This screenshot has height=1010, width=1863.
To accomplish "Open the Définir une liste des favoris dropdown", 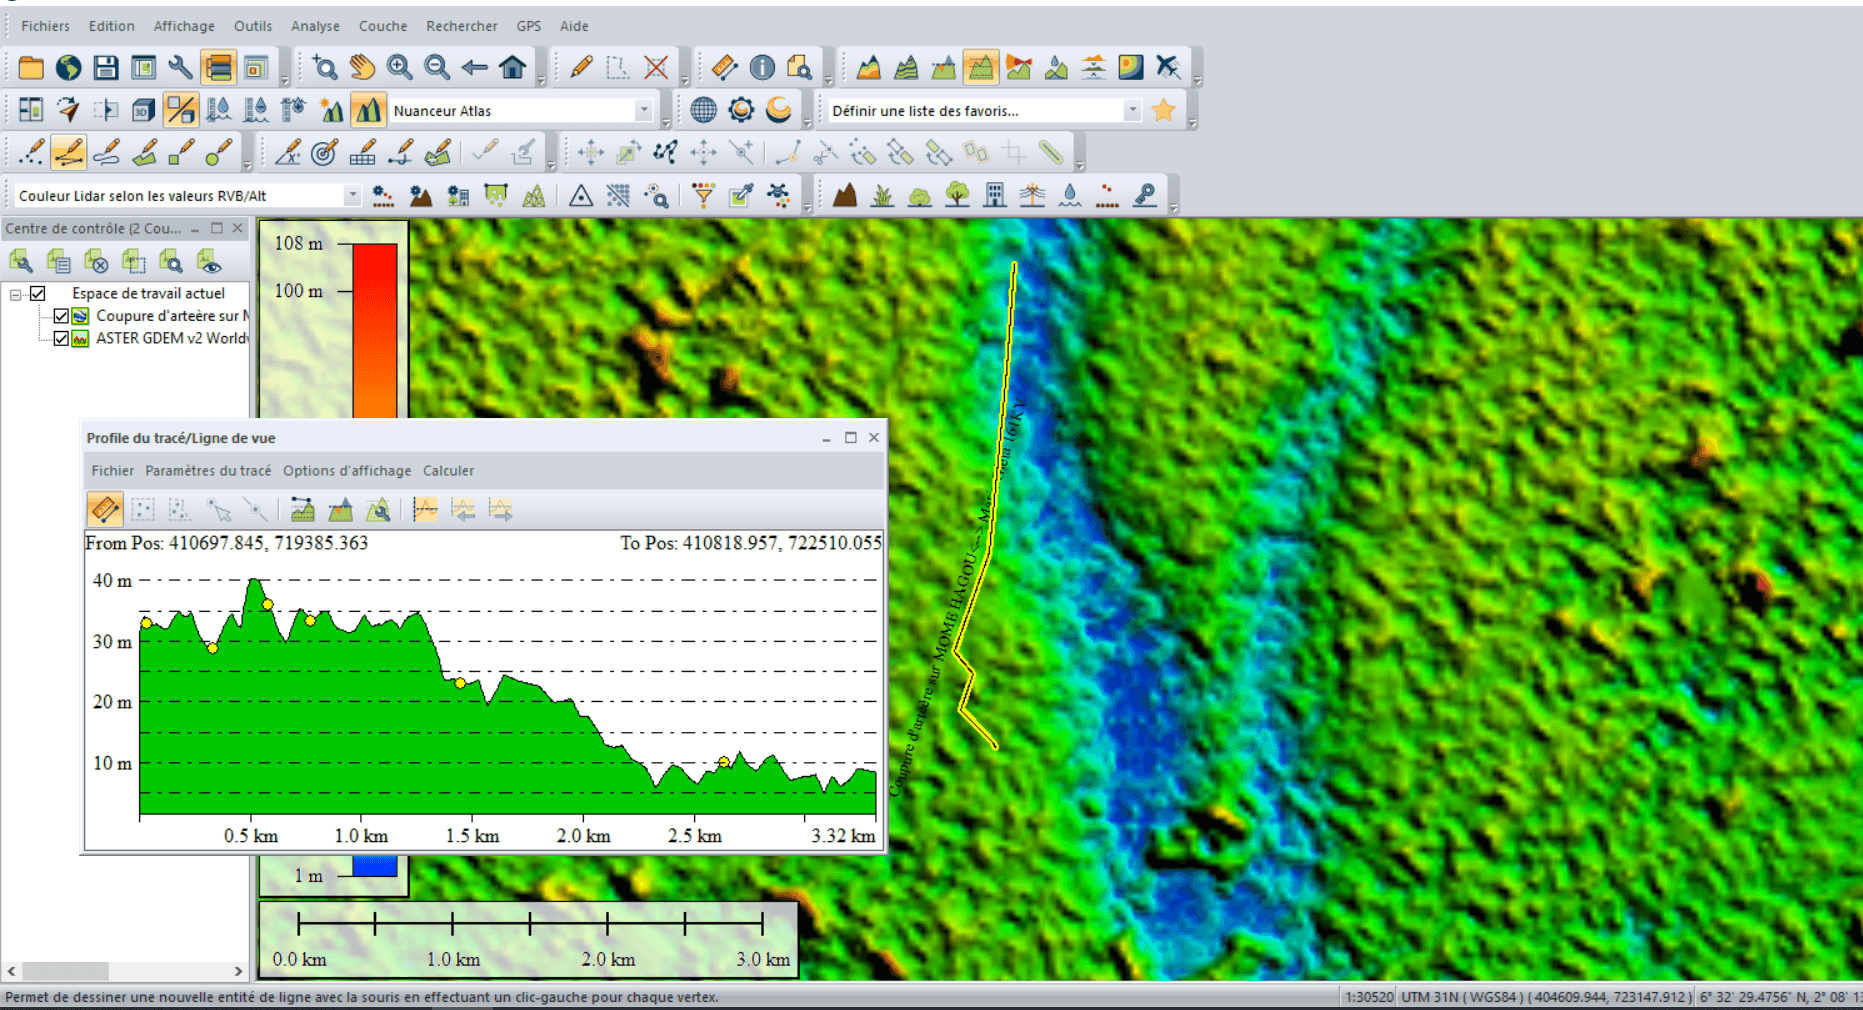I will pos(1132,111).
